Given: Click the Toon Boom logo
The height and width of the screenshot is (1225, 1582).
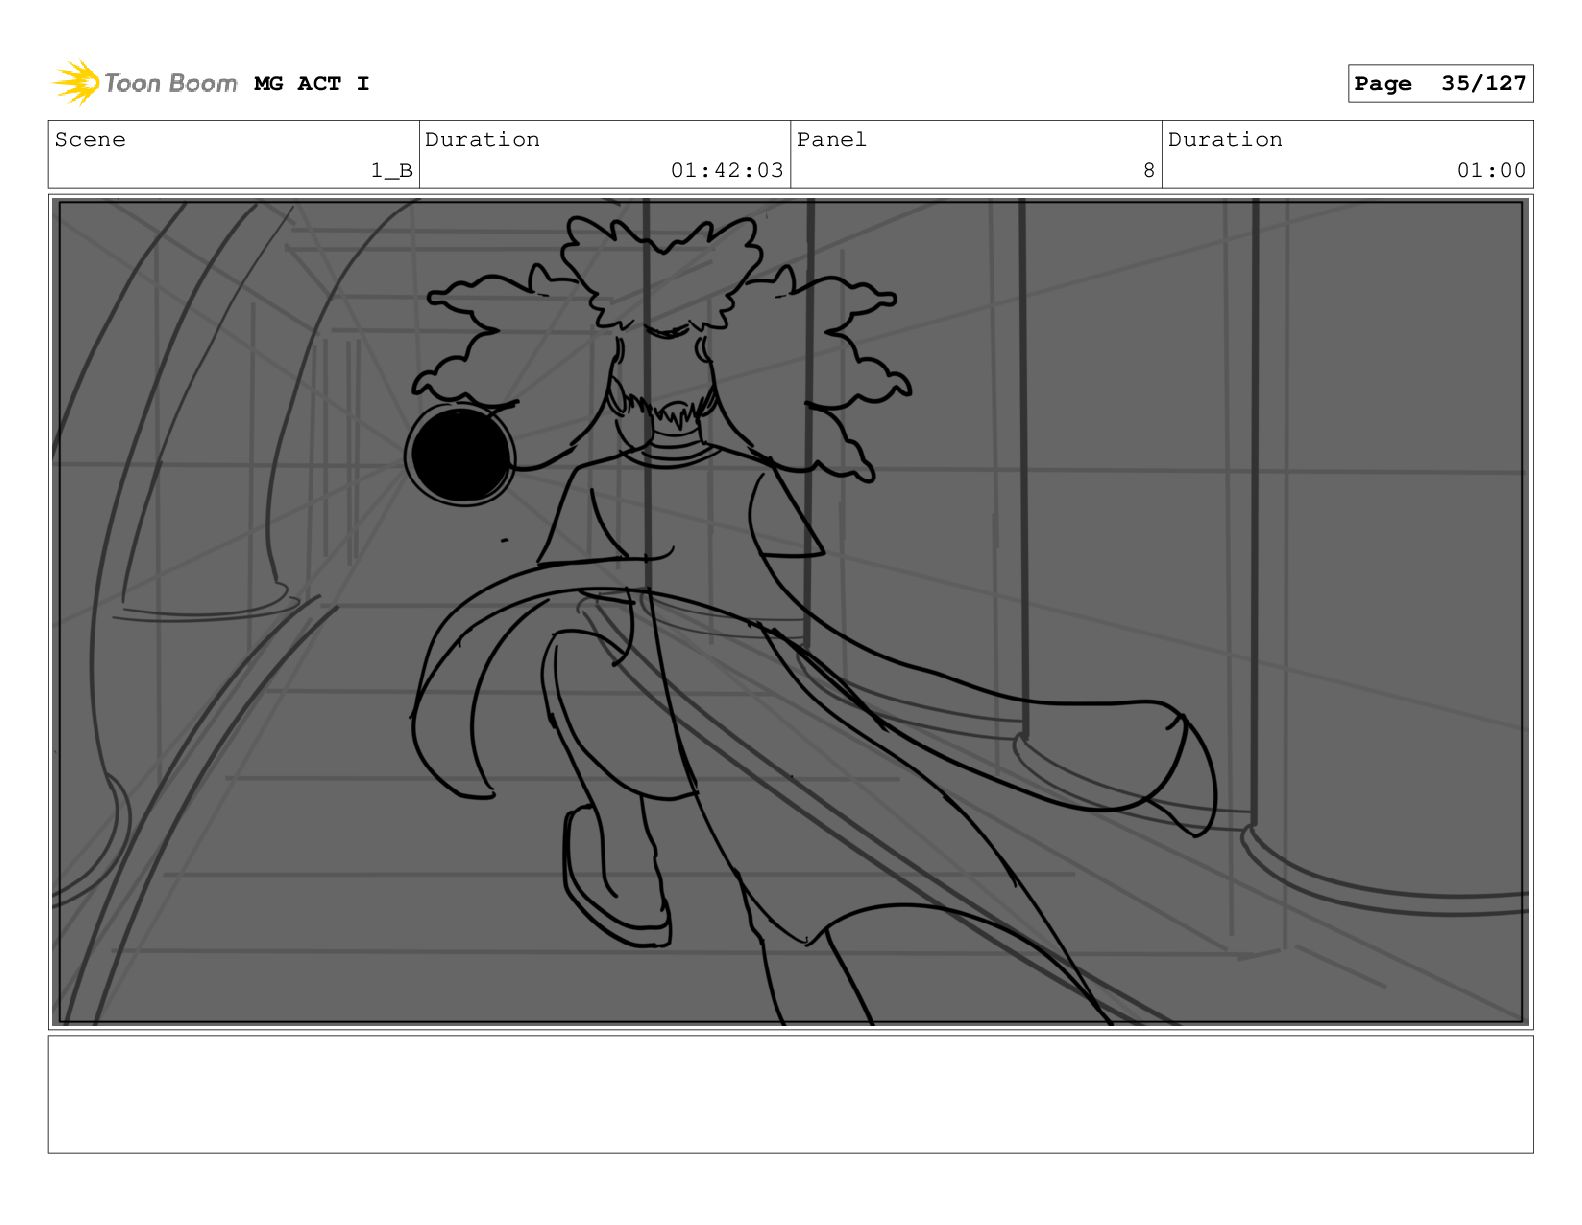Looking at the screenshot, I should click(145, 83).
